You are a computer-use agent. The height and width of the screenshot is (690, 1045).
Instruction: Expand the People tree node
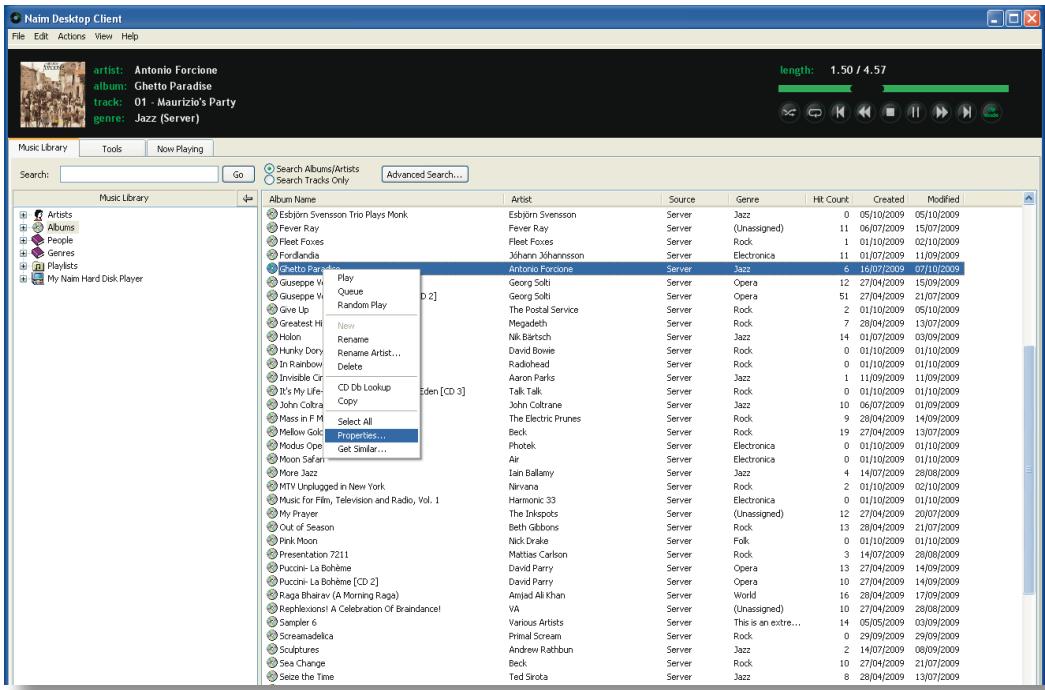(x=23, y=241)
